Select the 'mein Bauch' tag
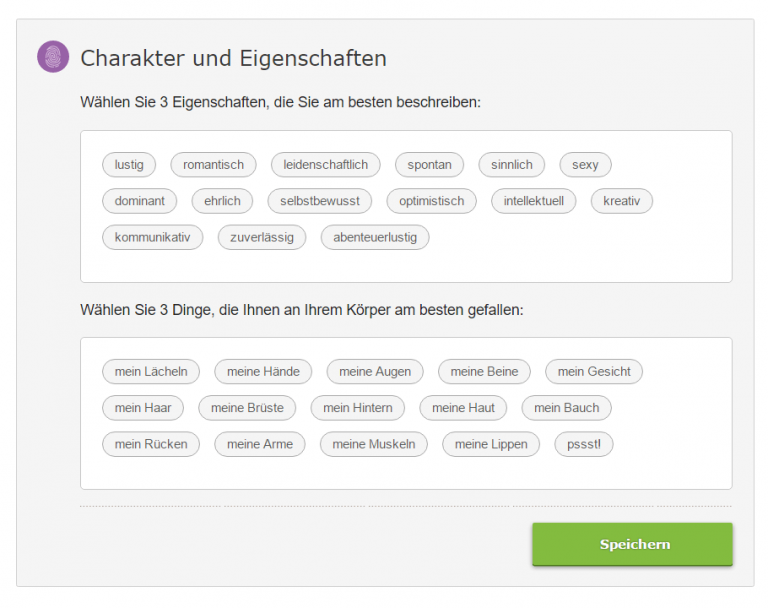768x608 pixels. 567,408
